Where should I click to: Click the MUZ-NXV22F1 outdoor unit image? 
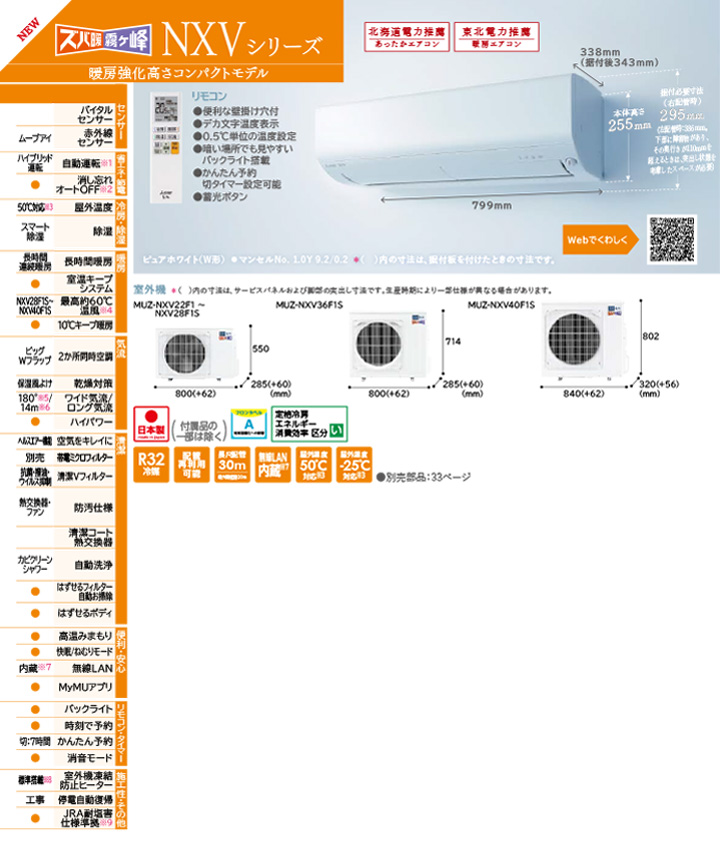pos(197,353)
